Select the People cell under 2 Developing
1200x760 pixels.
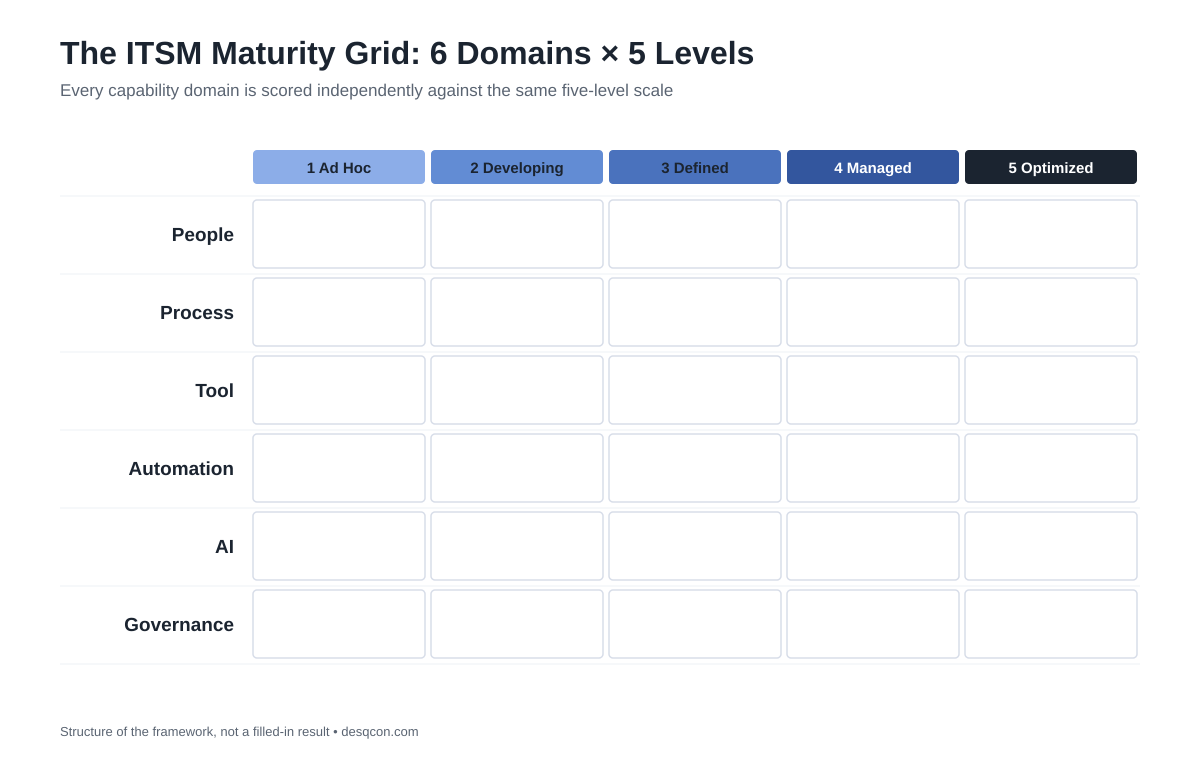(517, 234)
